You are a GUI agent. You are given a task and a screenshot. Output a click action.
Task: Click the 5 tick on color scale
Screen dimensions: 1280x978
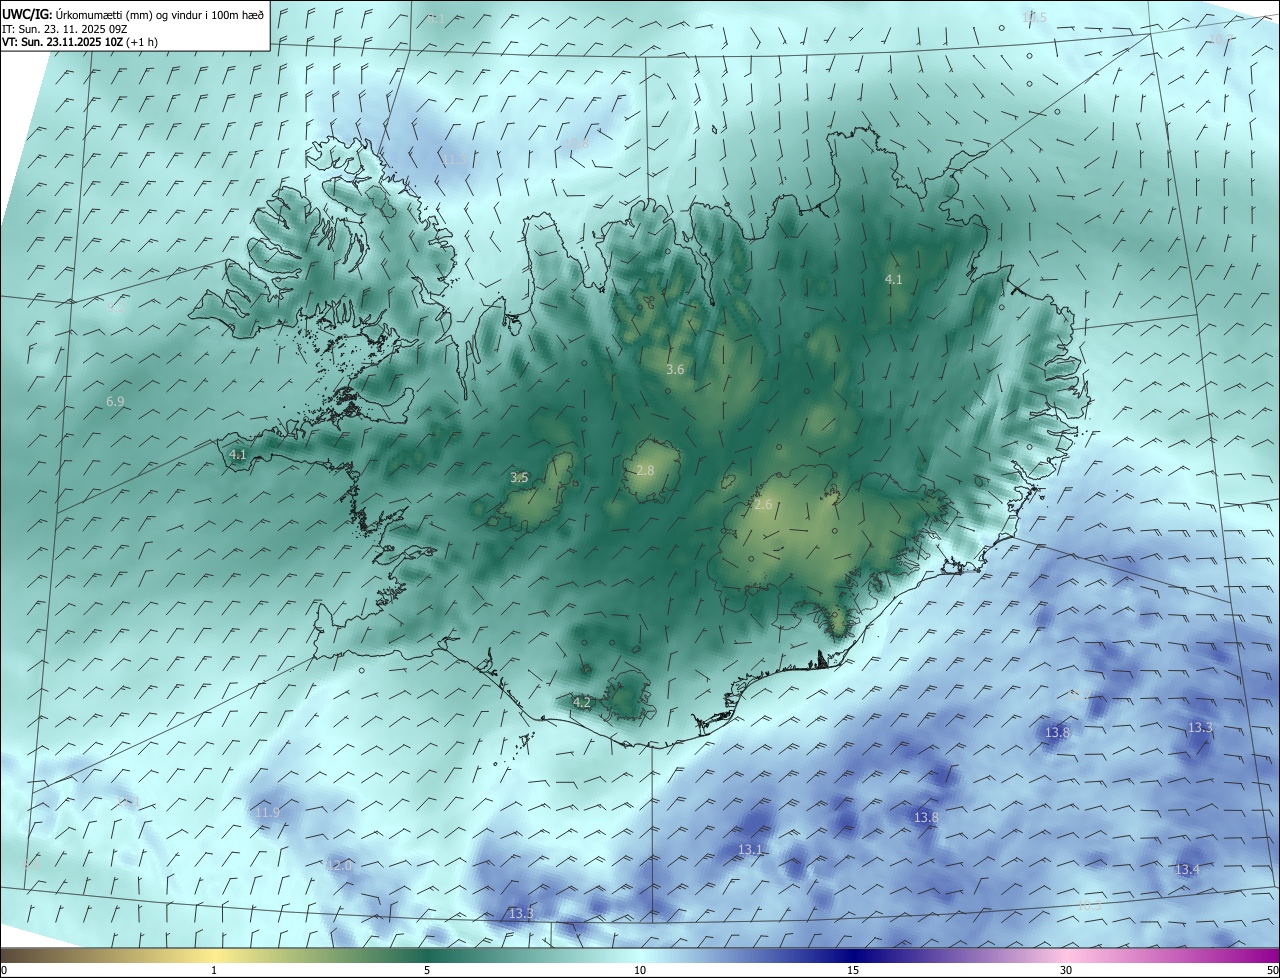point(427,970)
